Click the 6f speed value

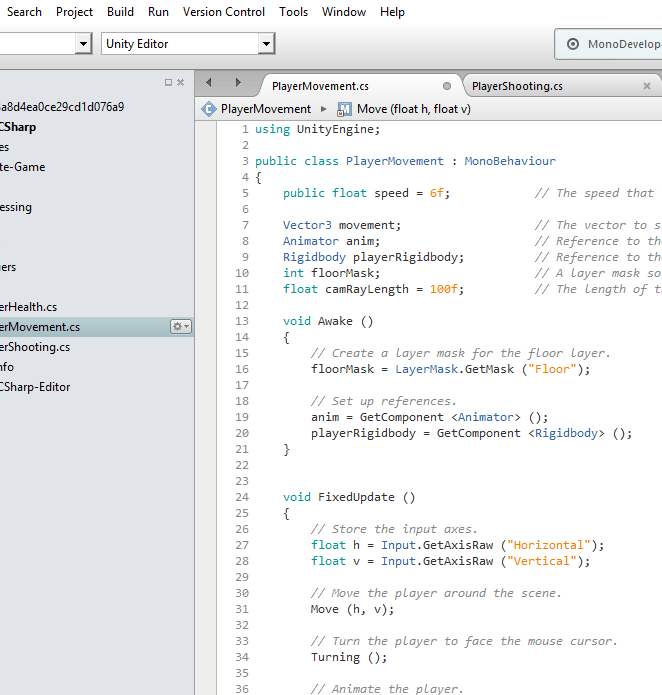(x=436, y=193)
